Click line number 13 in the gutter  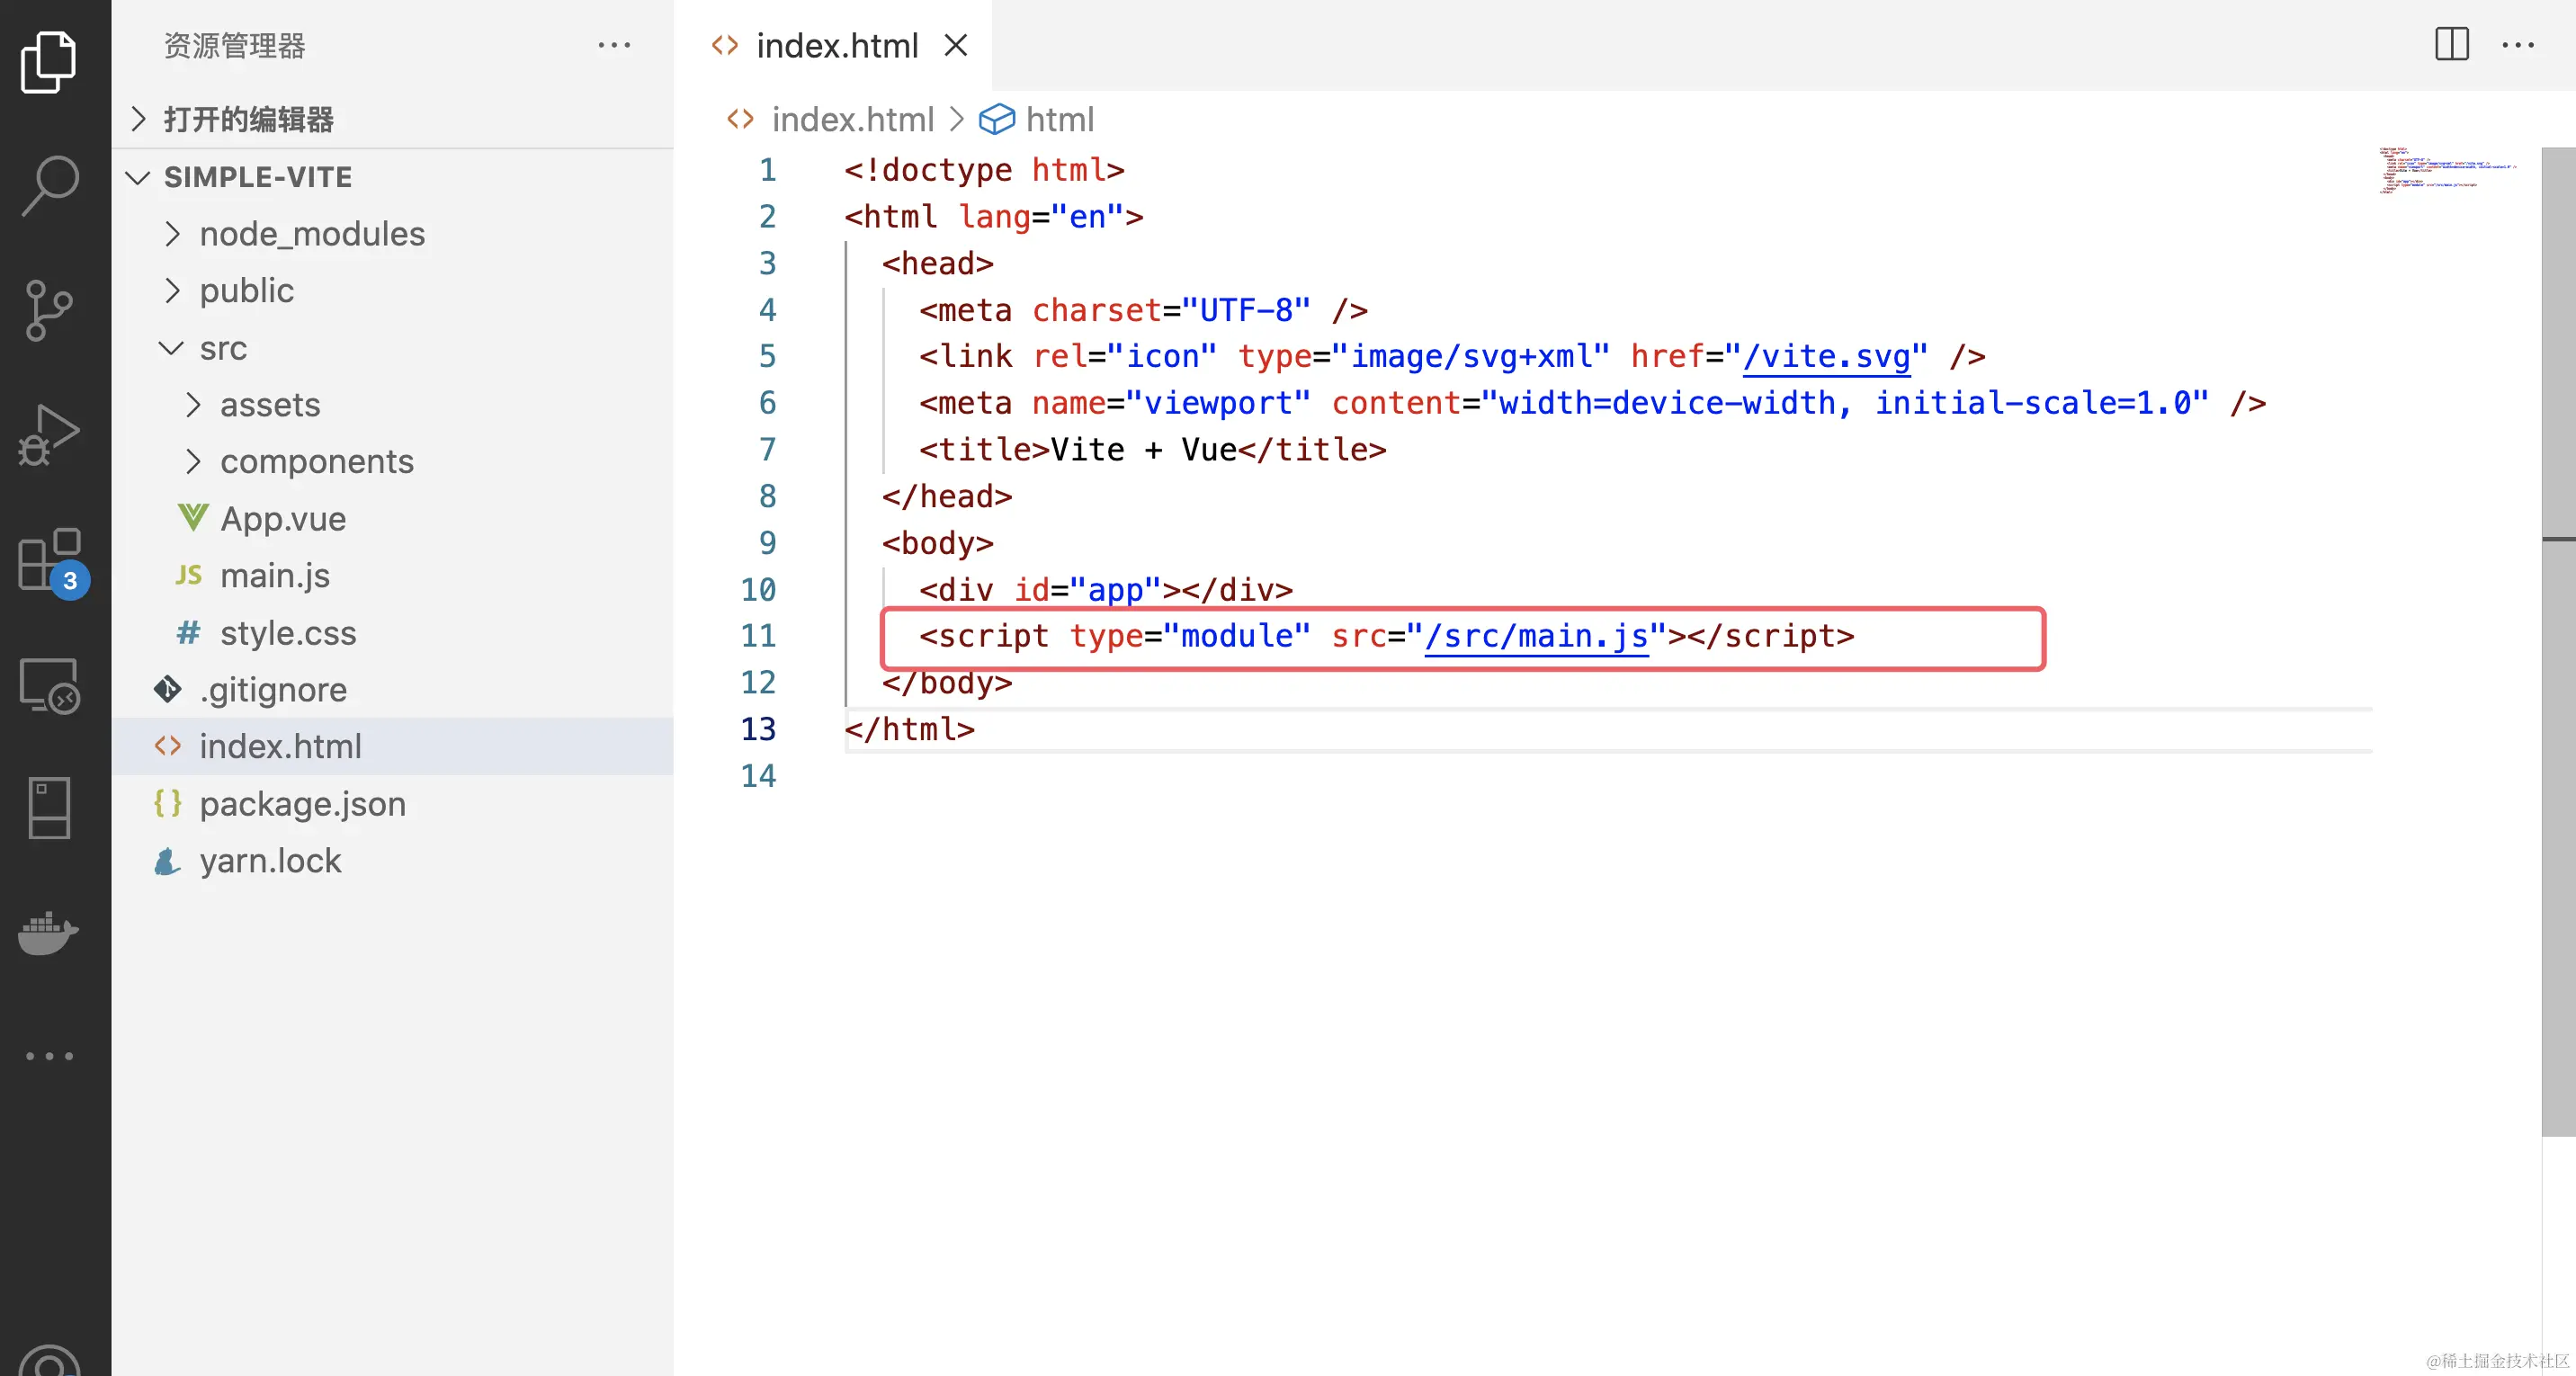758,729
